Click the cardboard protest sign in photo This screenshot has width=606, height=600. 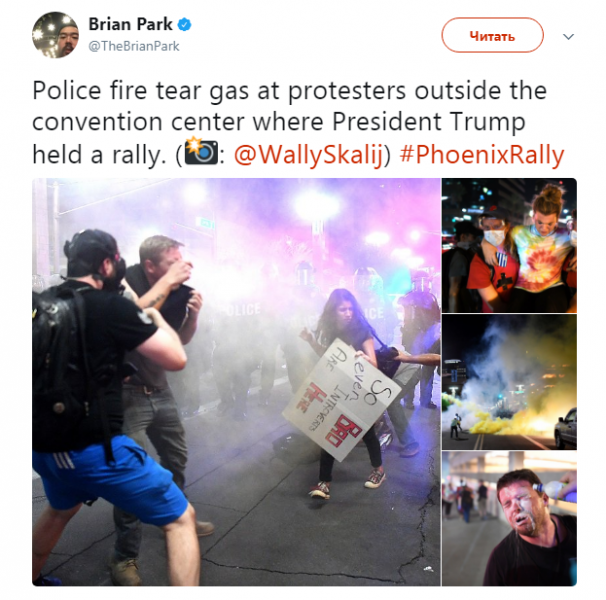pyautogui.click(x=342, y=400)
